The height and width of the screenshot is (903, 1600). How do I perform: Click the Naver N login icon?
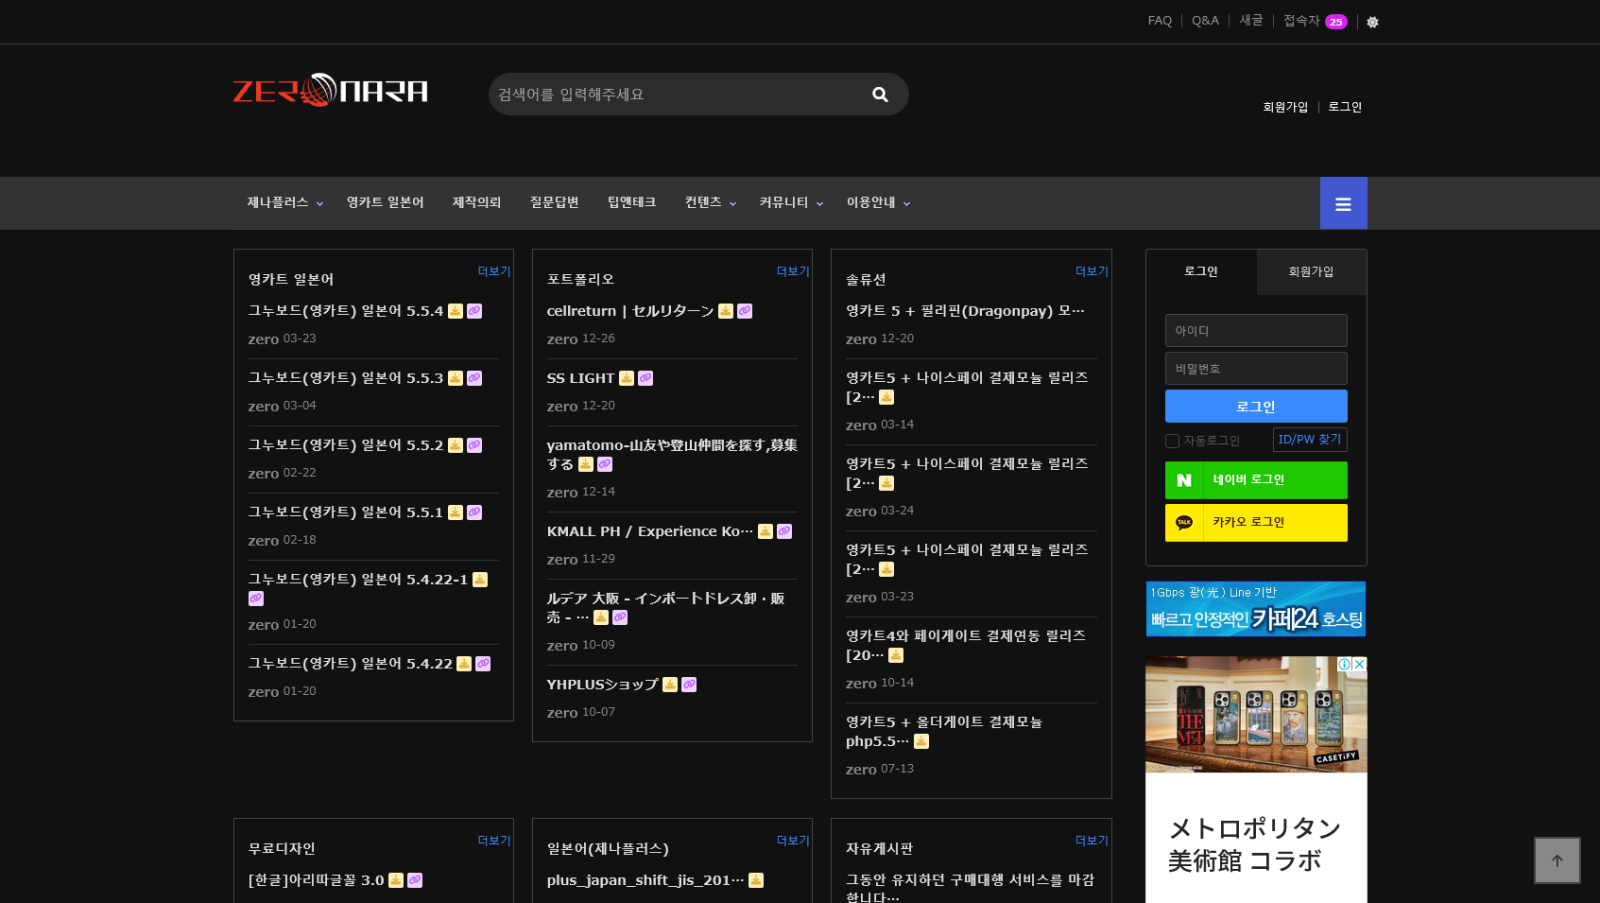click(x=1184, y=480)
